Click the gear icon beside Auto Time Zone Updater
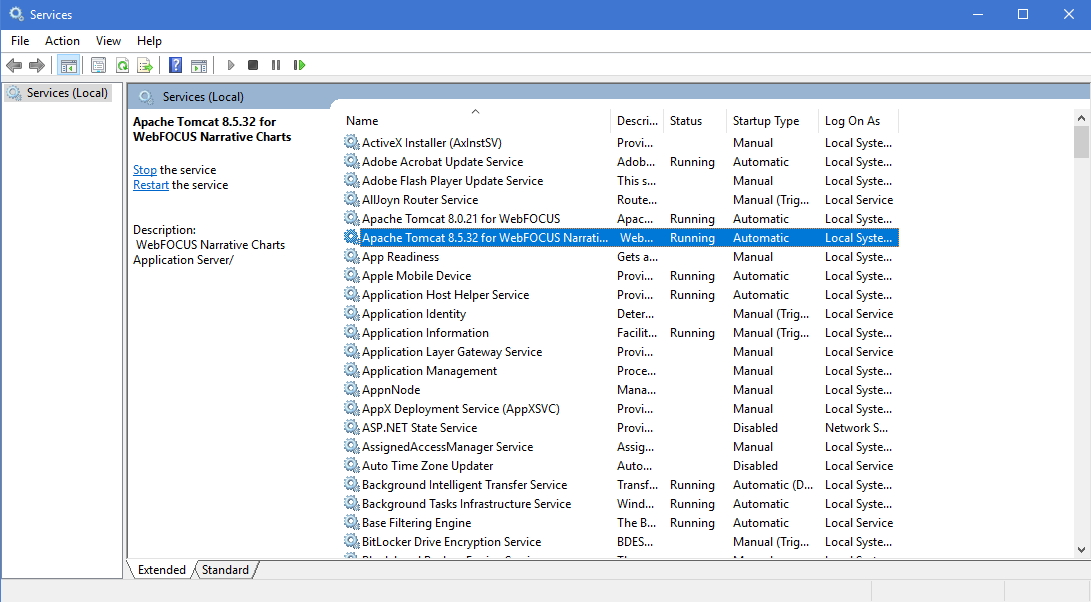Screen dimensions: 1091x602 coord(351,466)
